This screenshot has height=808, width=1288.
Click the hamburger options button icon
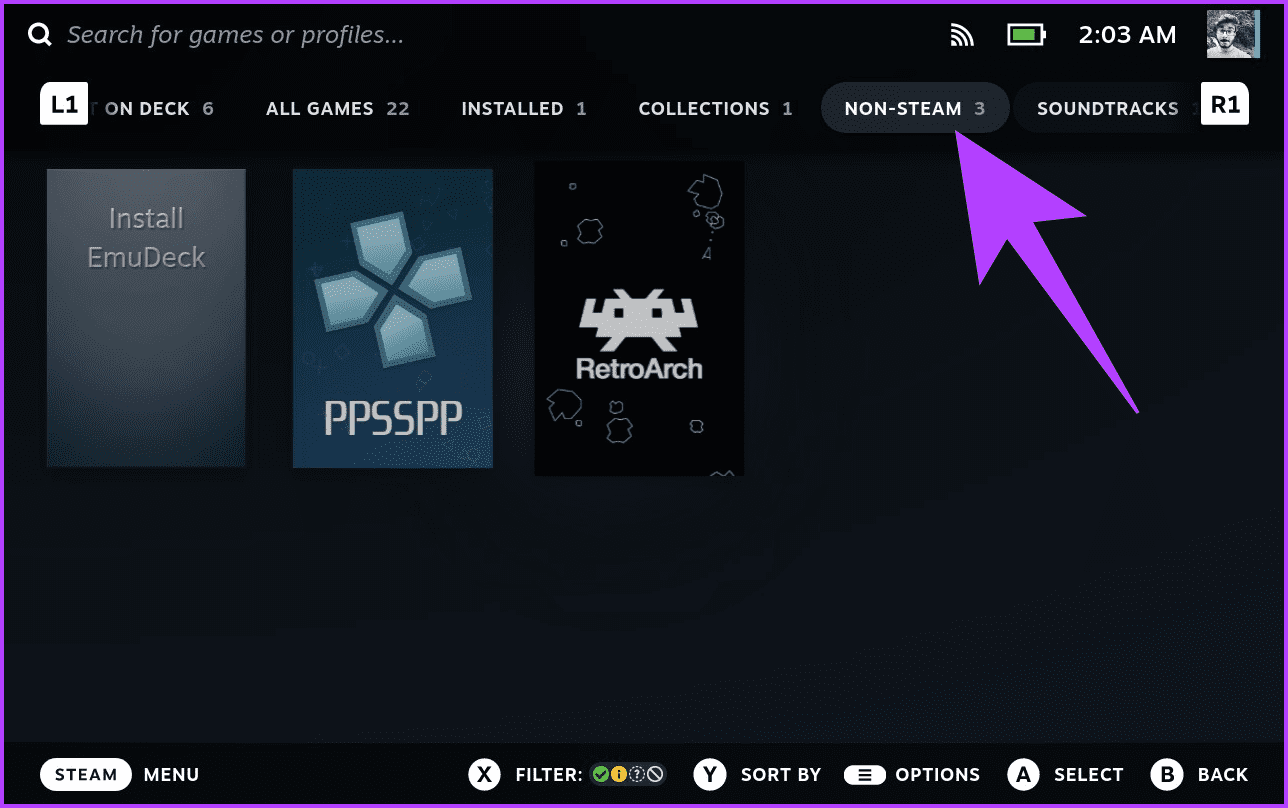[865, 775]
